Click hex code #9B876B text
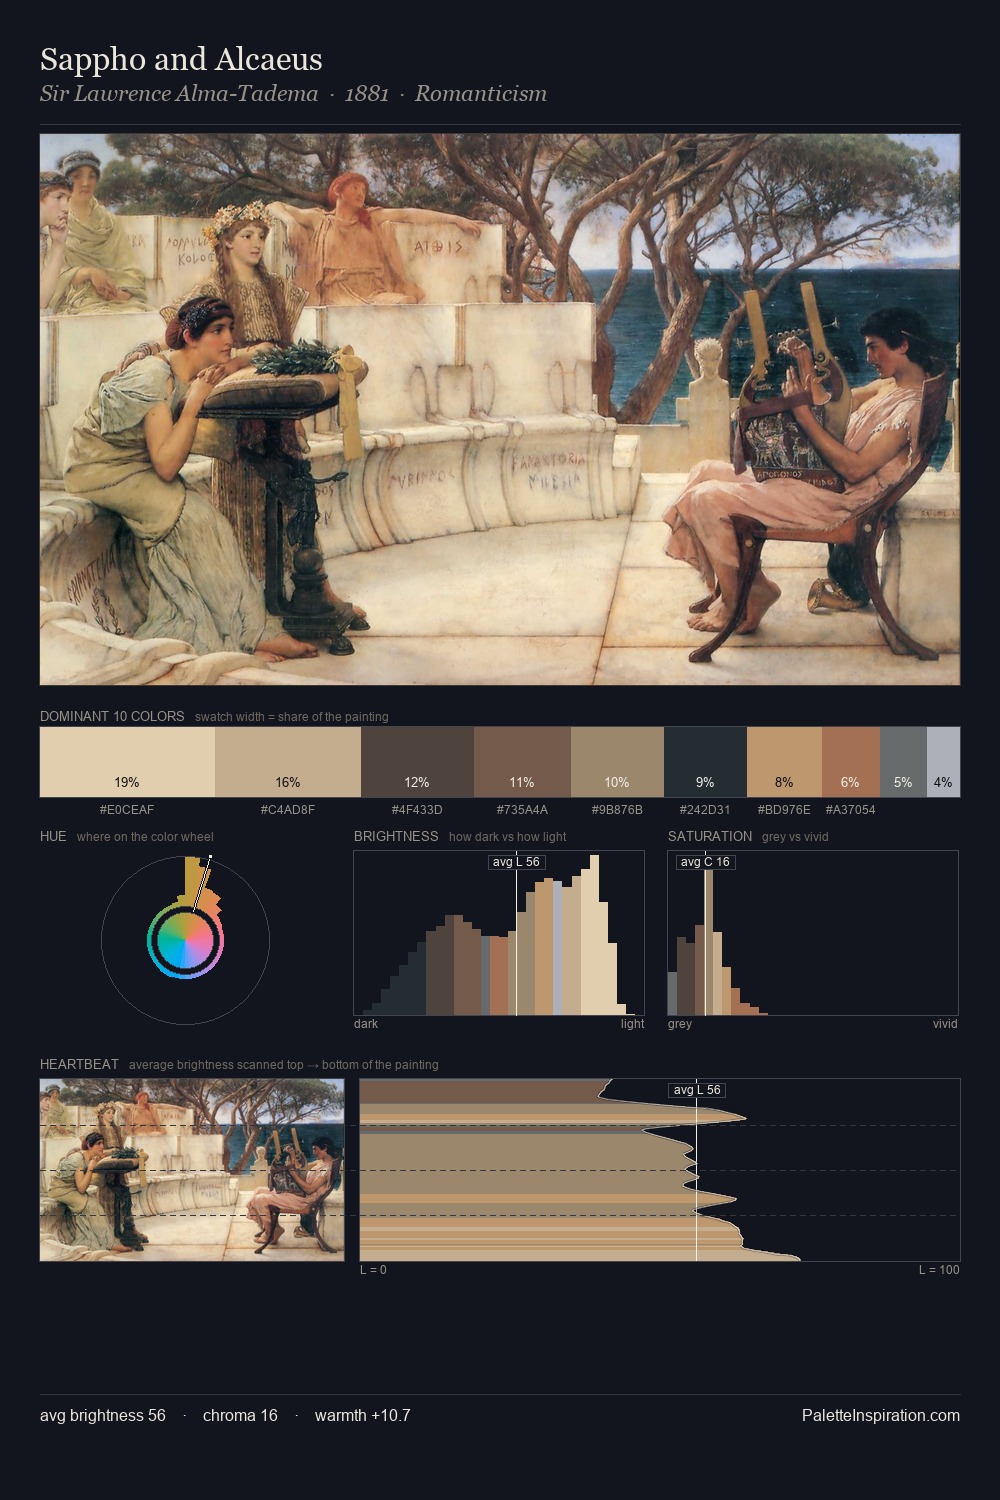This screenshot has height=1500, width=1000. point(617,810)
